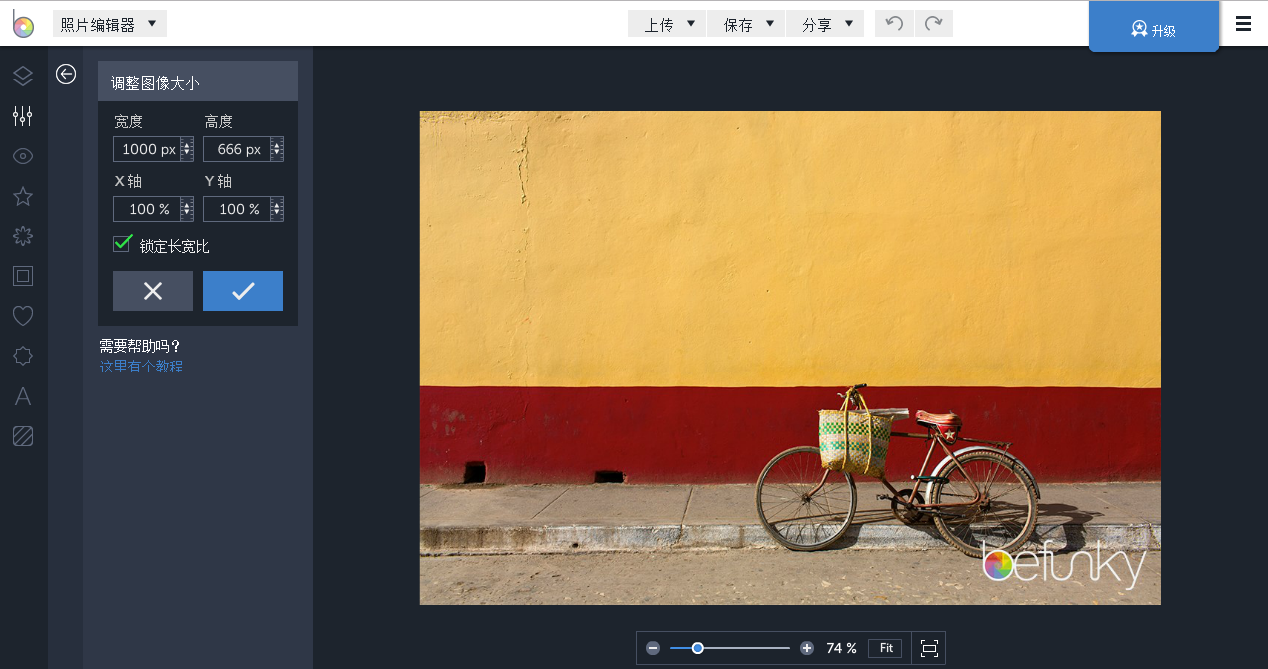Open the Effects star icon

(23, 196)
